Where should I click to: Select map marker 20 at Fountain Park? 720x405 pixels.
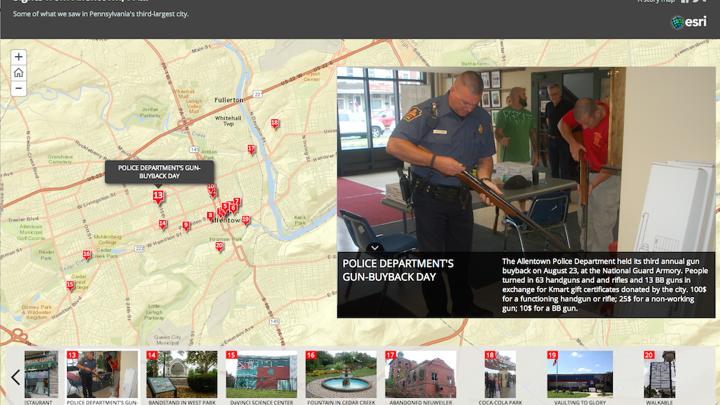click(x=219, y=247)
